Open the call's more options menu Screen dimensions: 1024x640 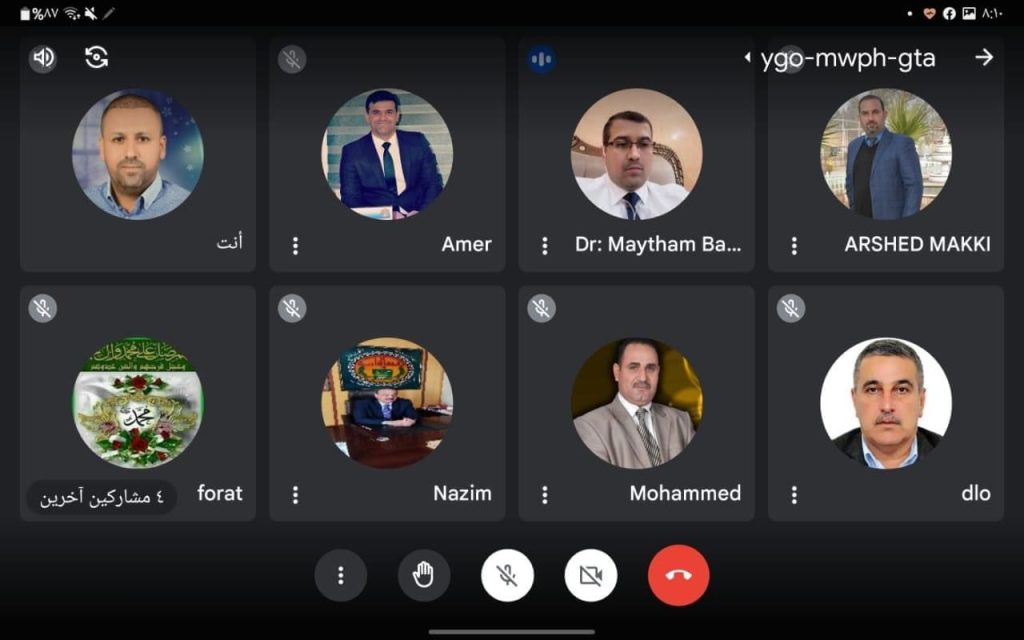coord(340,575)
